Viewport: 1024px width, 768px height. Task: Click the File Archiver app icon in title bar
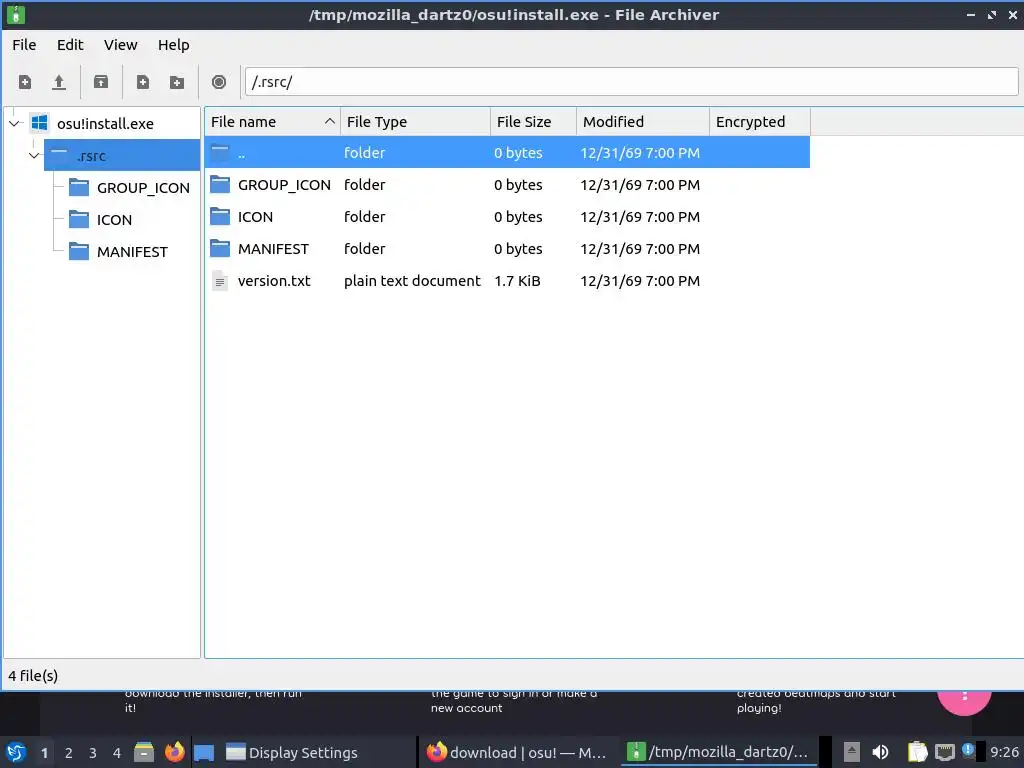(16, 14)
